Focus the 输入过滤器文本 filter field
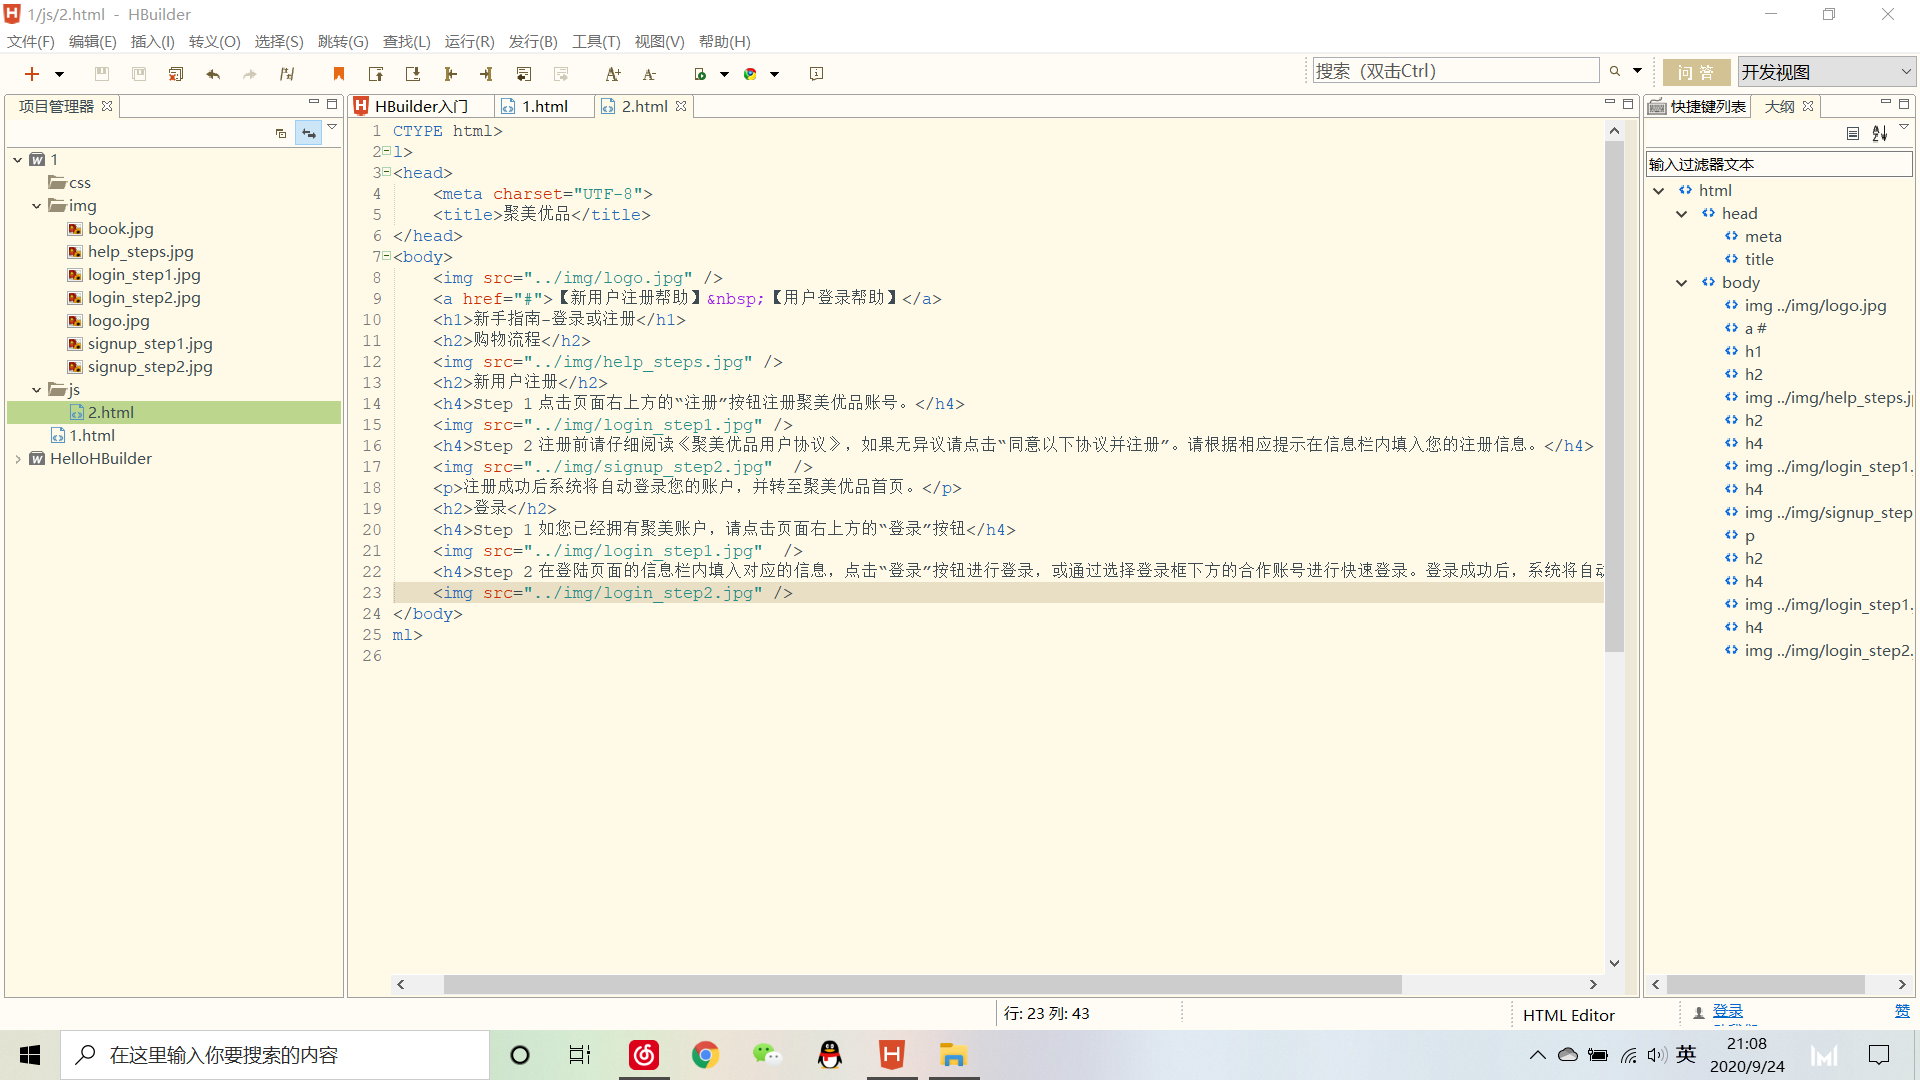The height and width of the screenshot is (1080, 1920). 1779,164
